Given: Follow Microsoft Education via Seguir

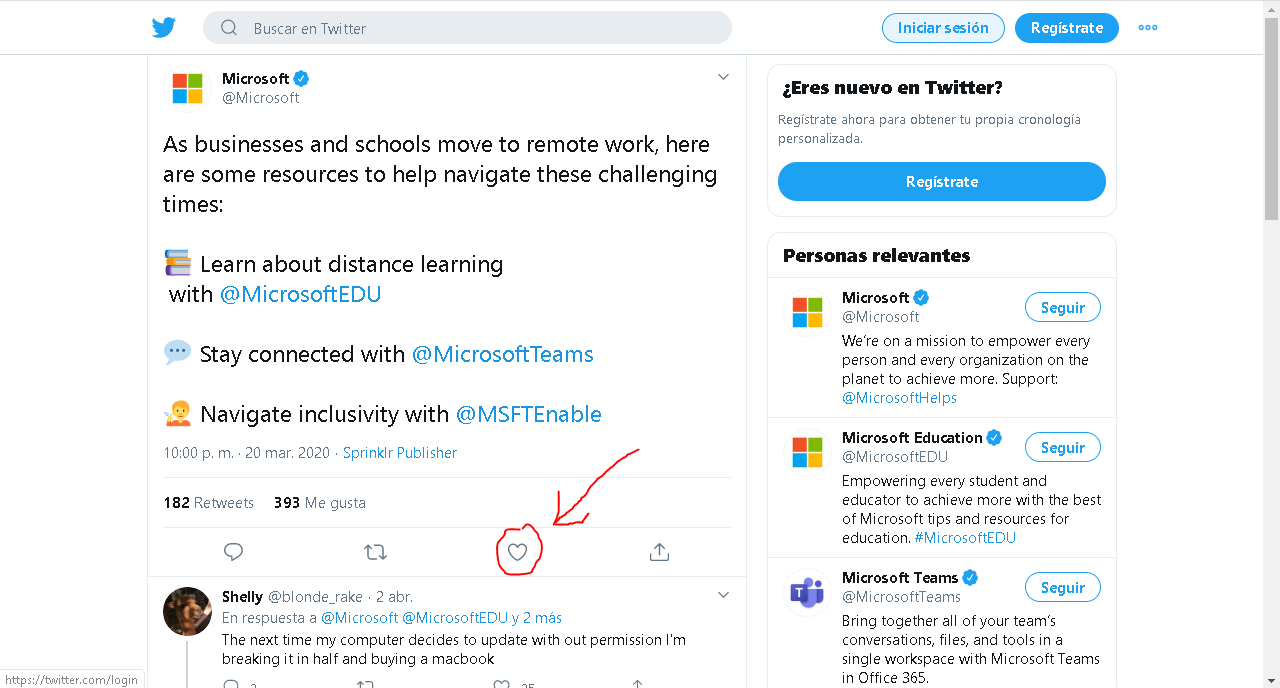Looking at the screenshot, I should click(1062, 447).
